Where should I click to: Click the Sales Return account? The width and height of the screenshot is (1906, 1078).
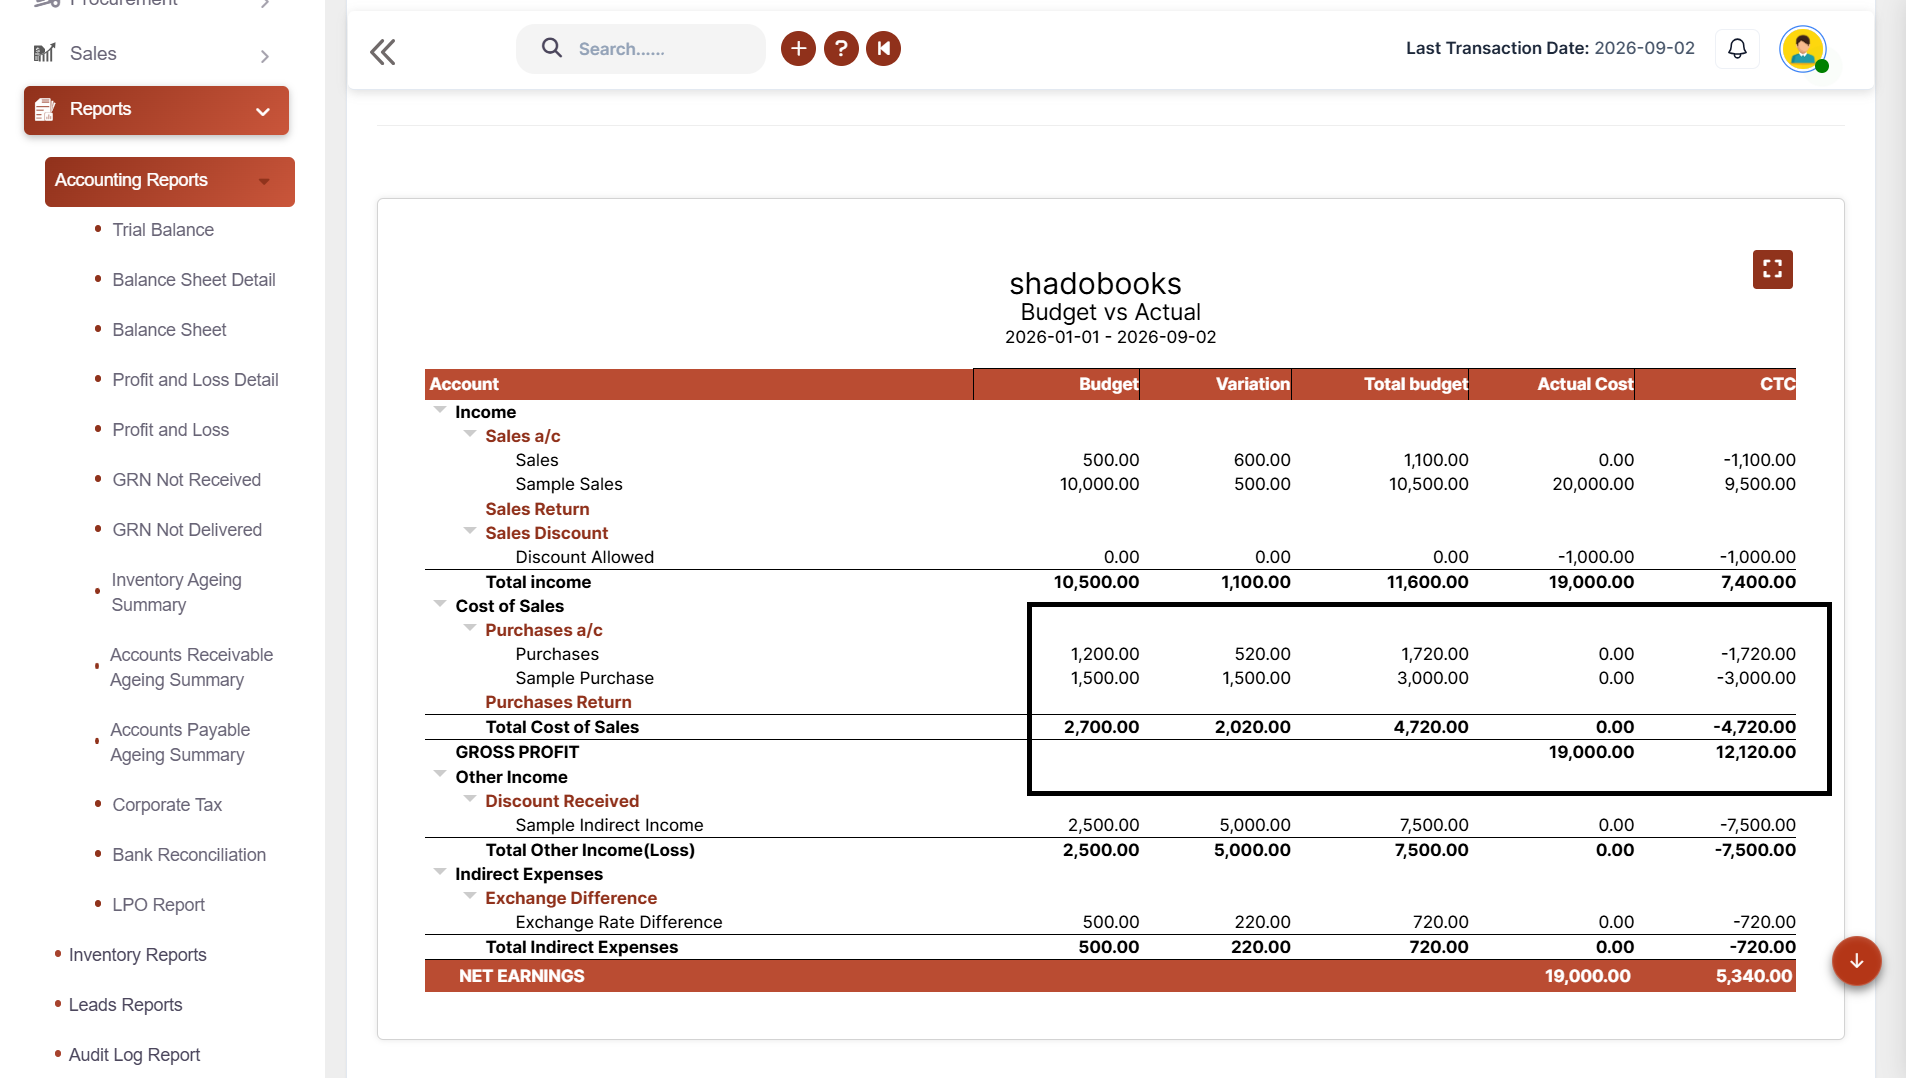pyautogui.click(x=537, y=509)
